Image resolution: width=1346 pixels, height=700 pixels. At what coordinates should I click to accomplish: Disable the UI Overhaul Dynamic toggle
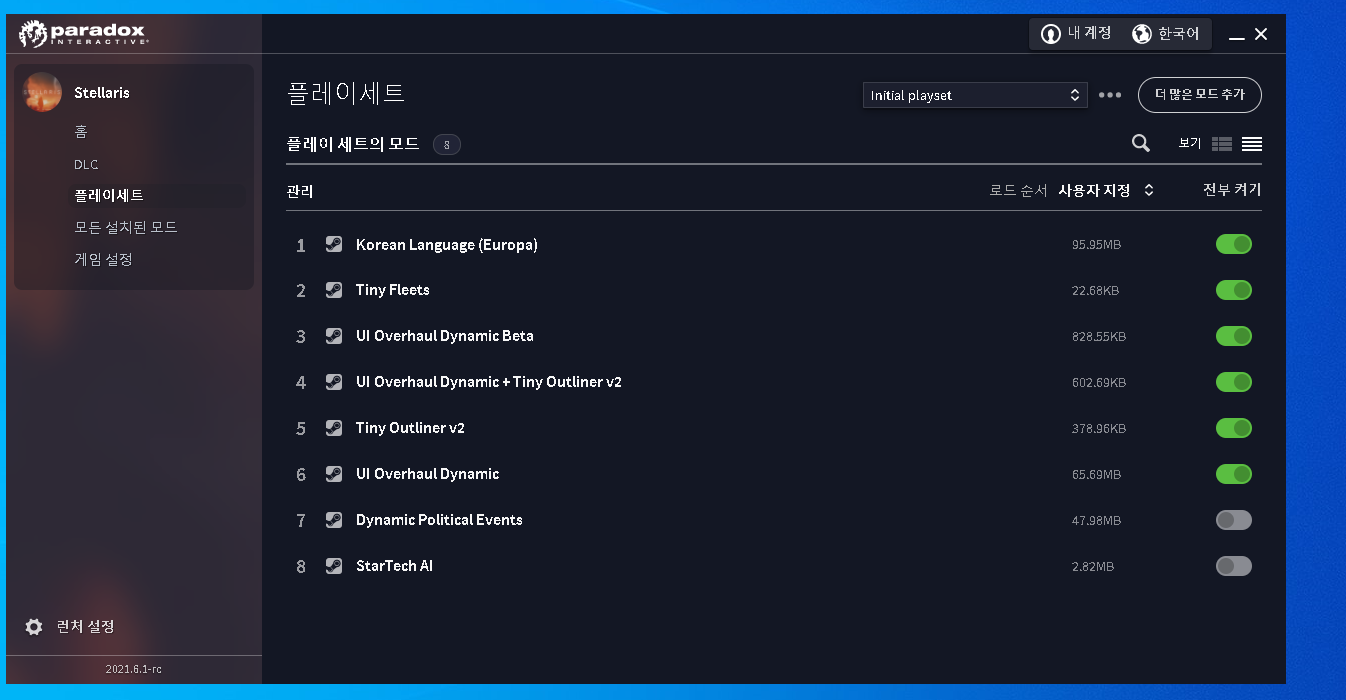1234,474
